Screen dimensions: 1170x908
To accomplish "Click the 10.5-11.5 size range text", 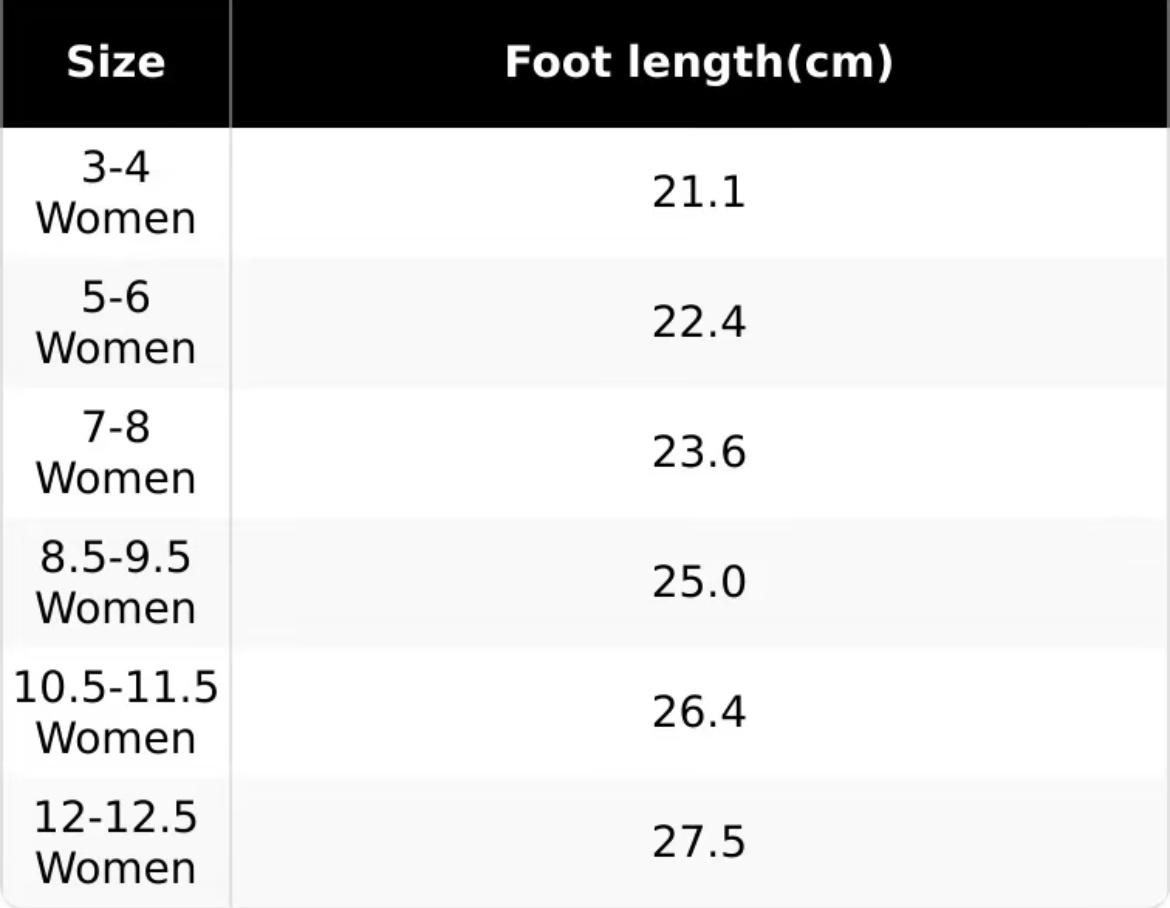I will 115,687.
